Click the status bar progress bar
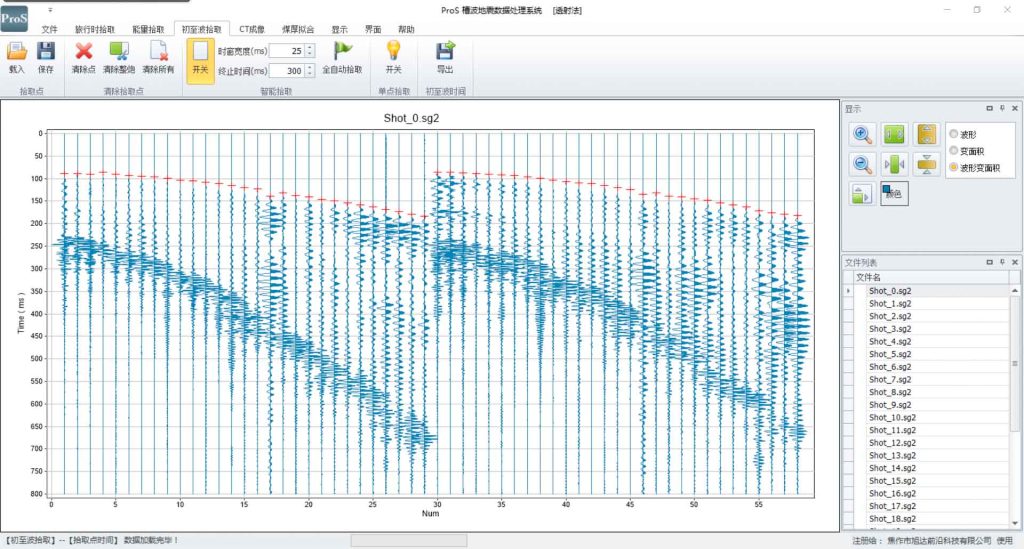Screen dimensions: 1024x549 point(409,541)
